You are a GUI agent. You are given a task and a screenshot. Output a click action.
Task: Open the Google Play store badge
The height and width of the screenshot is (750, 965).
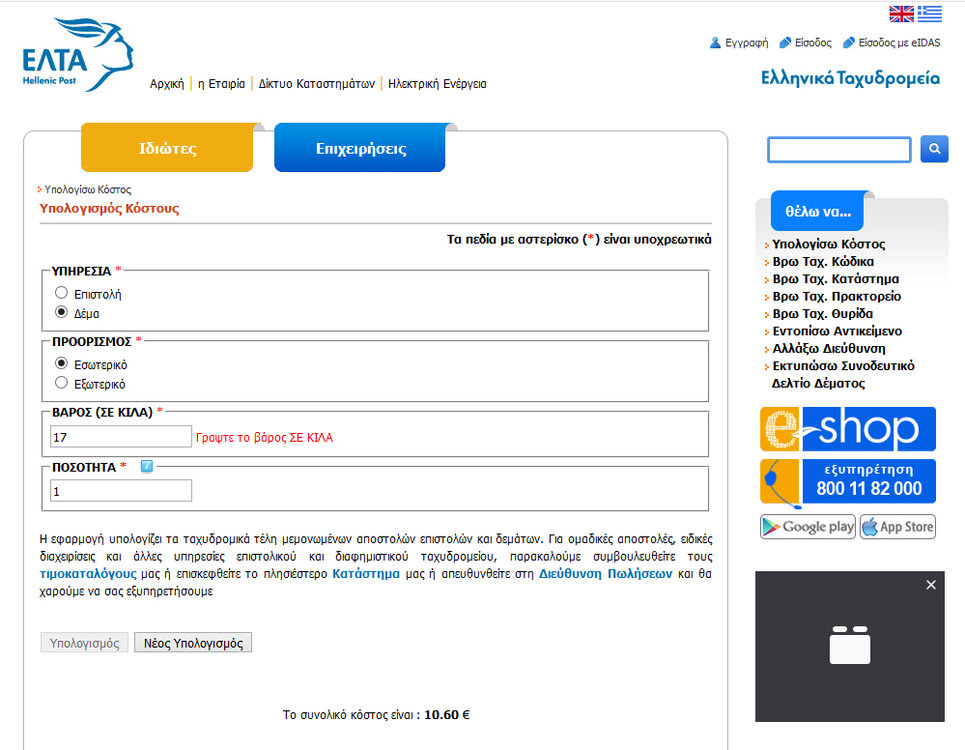[807, 527]
